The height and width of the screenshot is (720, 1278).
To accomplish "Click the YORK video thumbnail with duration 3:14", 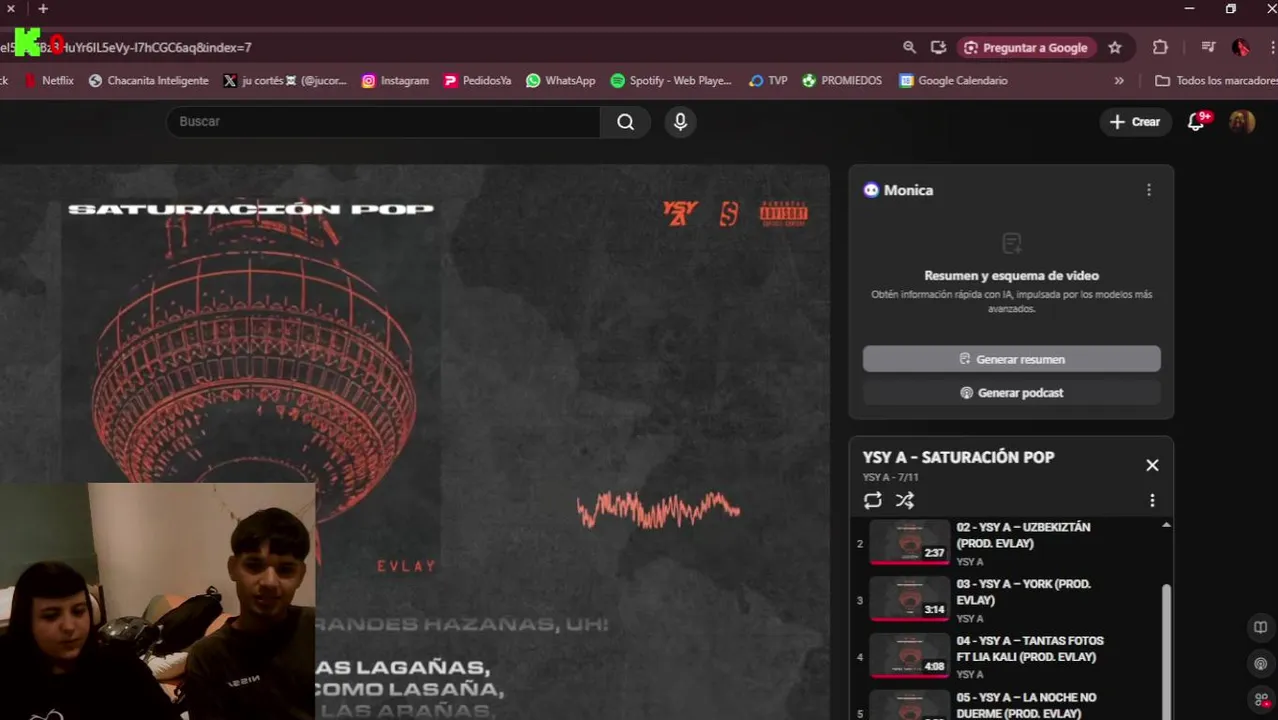I will (909, 600).
